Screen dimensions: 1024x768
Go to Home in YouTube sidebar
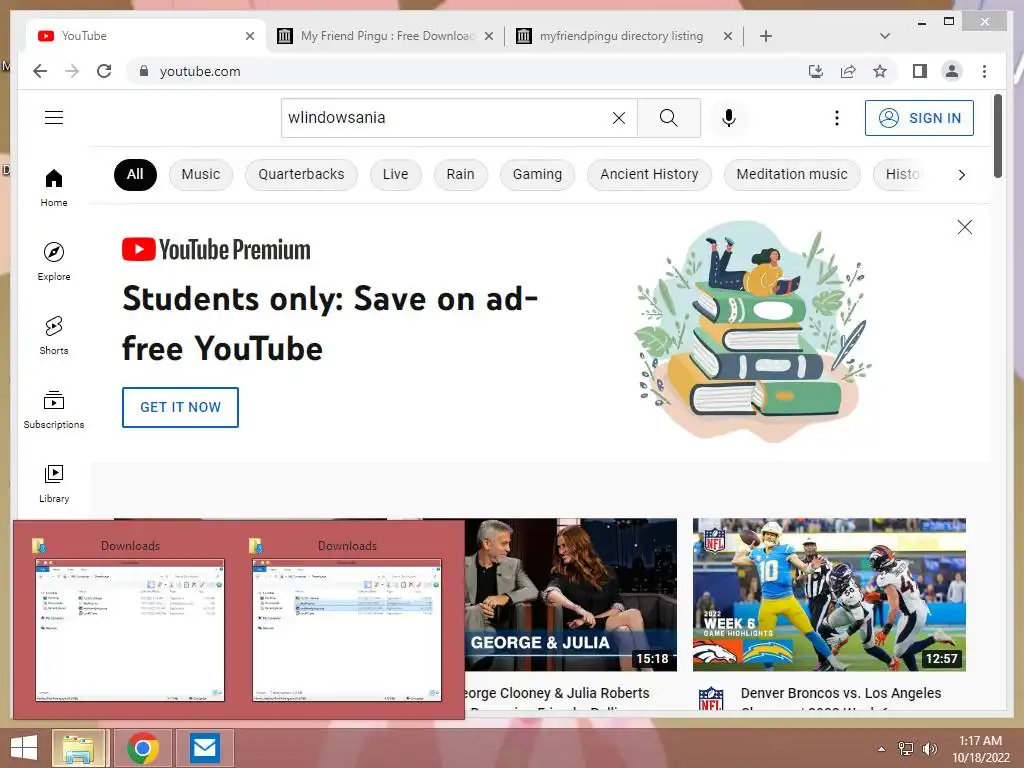(54, 187)
